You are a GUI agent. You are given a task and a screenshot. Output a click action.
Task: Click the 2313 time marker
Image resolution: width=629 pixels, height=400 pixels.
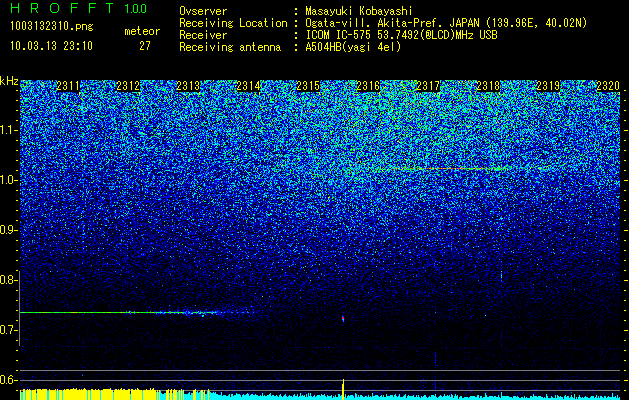coord(188,86)
